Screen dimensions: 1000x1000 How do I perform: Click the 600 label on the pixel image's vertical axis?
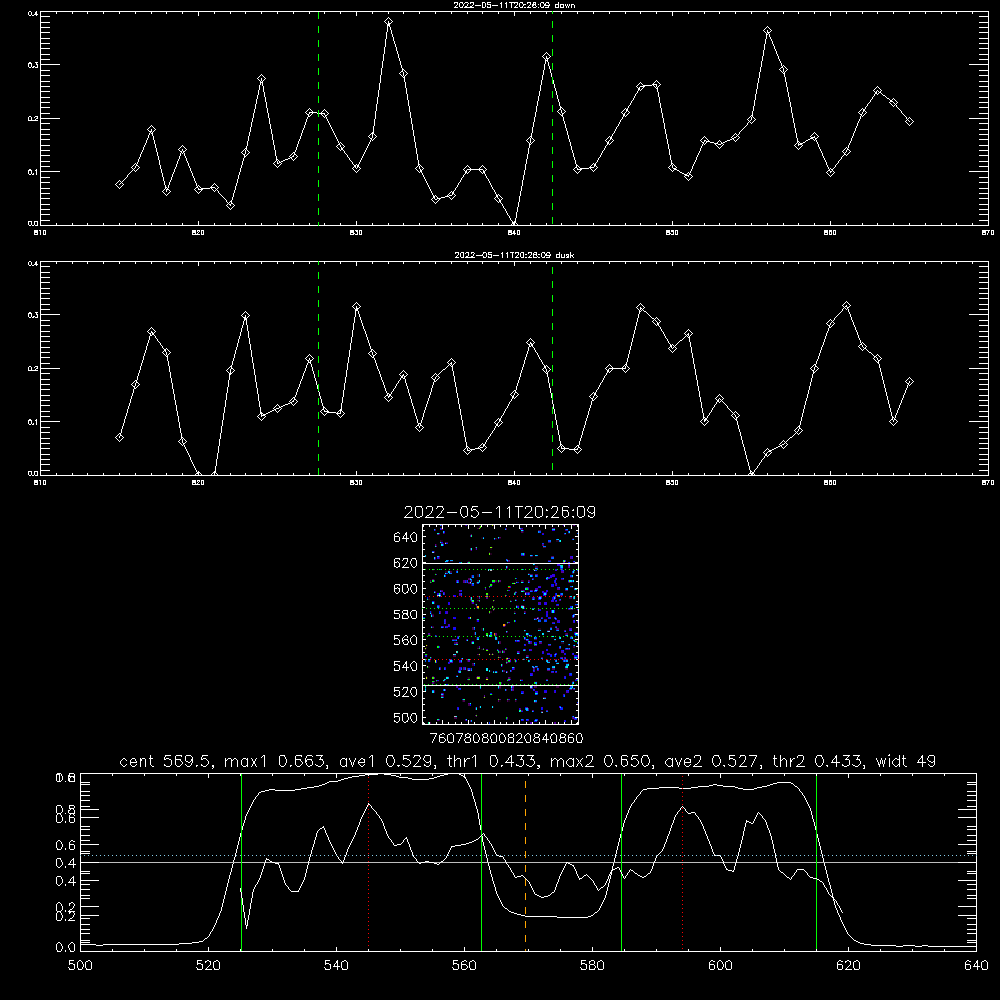coord(406,589)
